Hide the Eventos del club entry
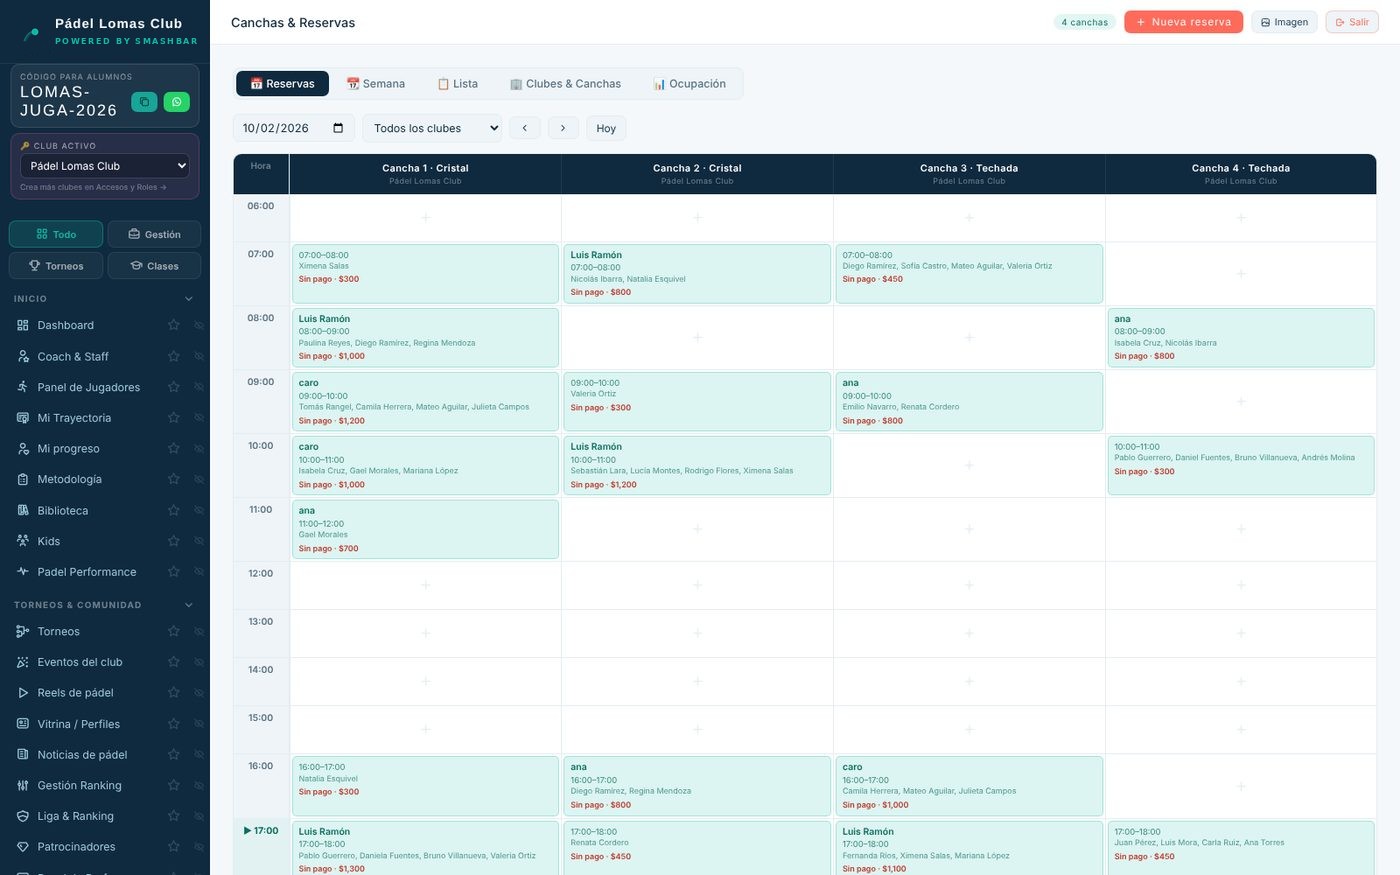Viewport: 1400px width, 875px height. click(198, 662)
